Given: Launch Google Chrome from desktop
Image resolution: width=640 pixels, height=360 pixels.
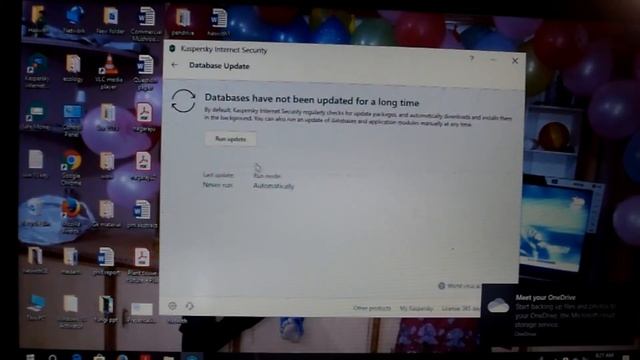Looking at the screenshot, I should tap(71, 167).
